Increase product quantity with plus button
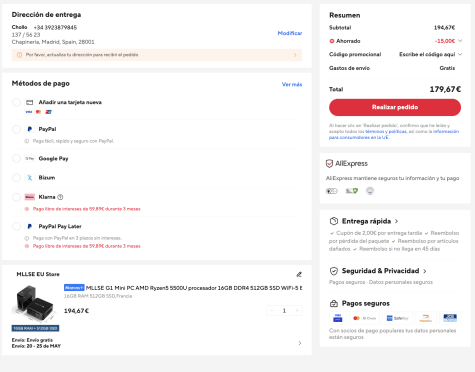This screenshot has width=475, height=372. (297, 311)
